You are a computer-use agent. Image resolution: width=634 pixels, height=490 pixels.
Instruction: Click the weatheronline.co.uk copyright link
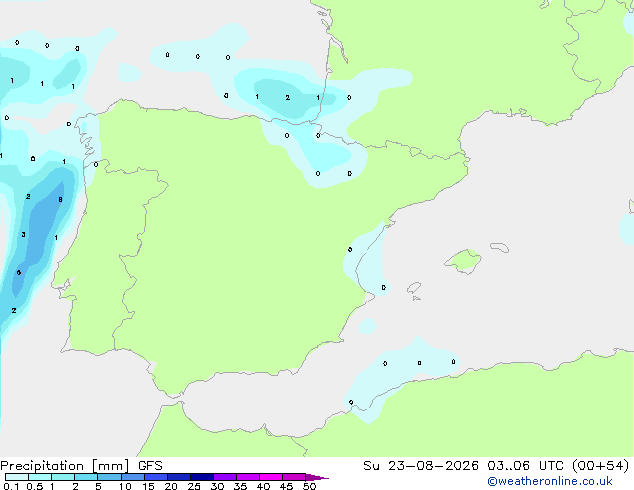[x=550, y=481]
